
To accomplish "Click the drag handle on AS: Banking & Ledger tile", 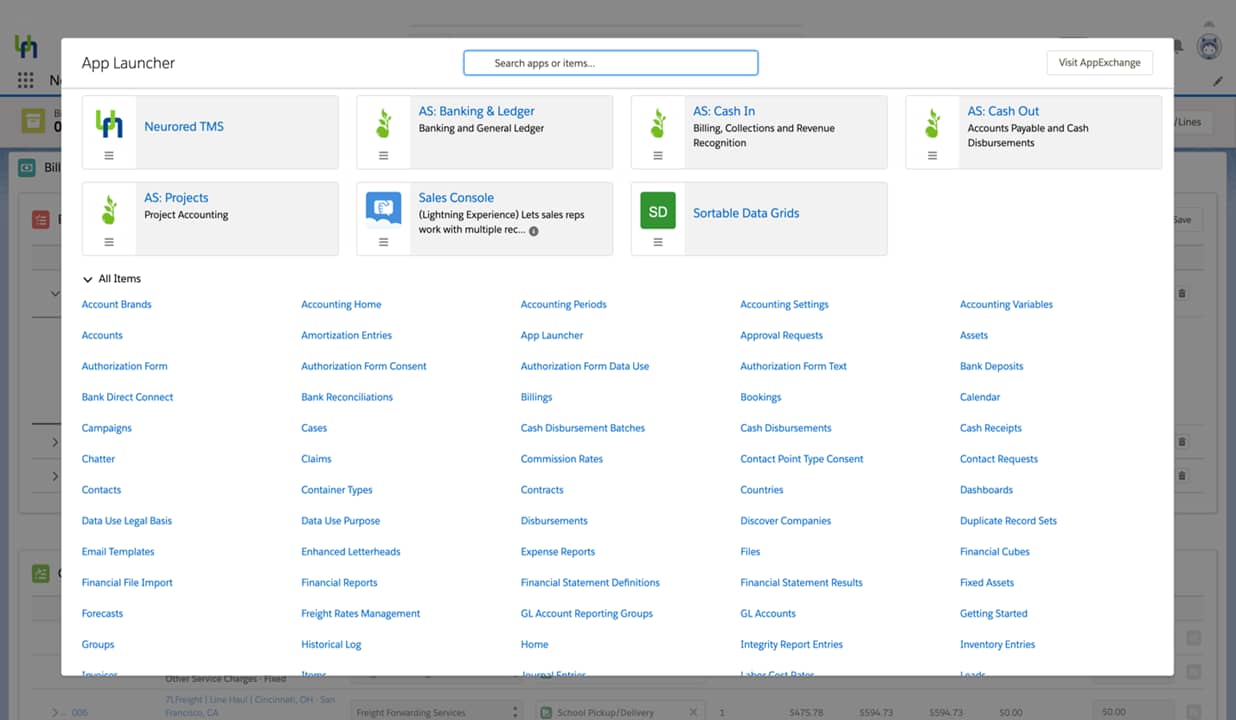I will (383, 156).
